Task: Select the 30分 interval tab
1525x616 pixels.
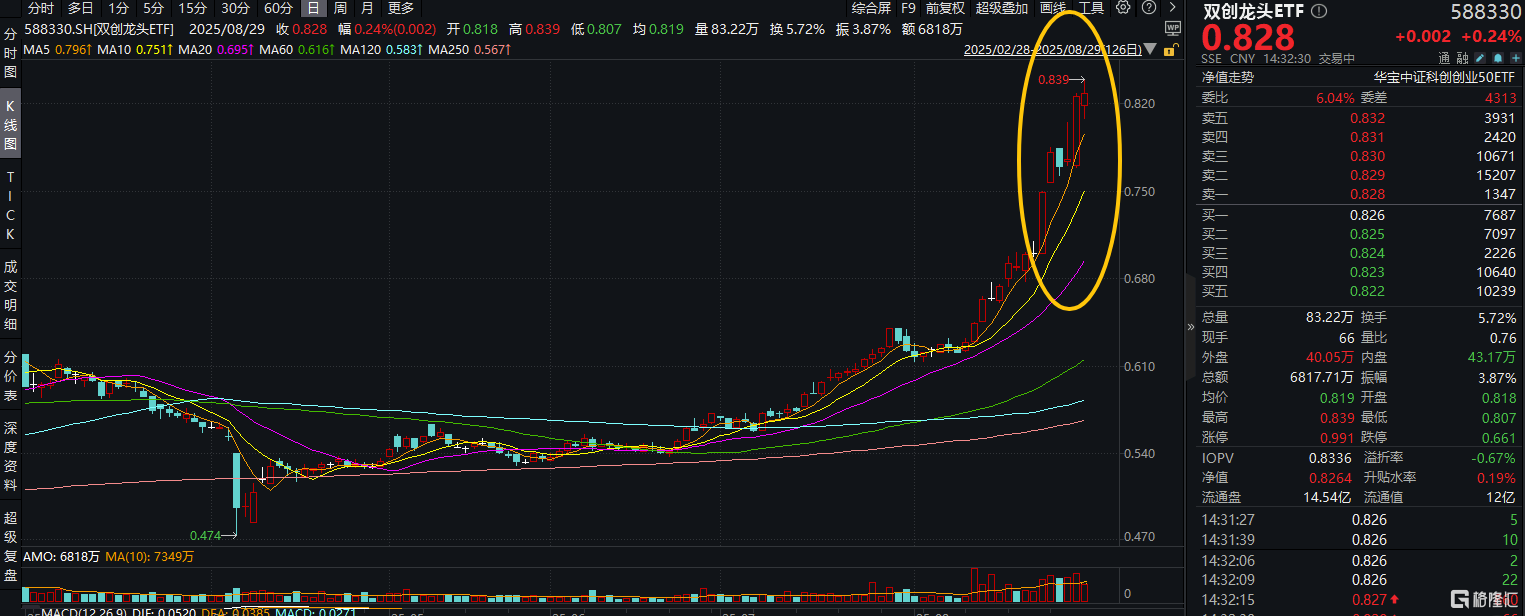Action: click(x=236, y=8)
